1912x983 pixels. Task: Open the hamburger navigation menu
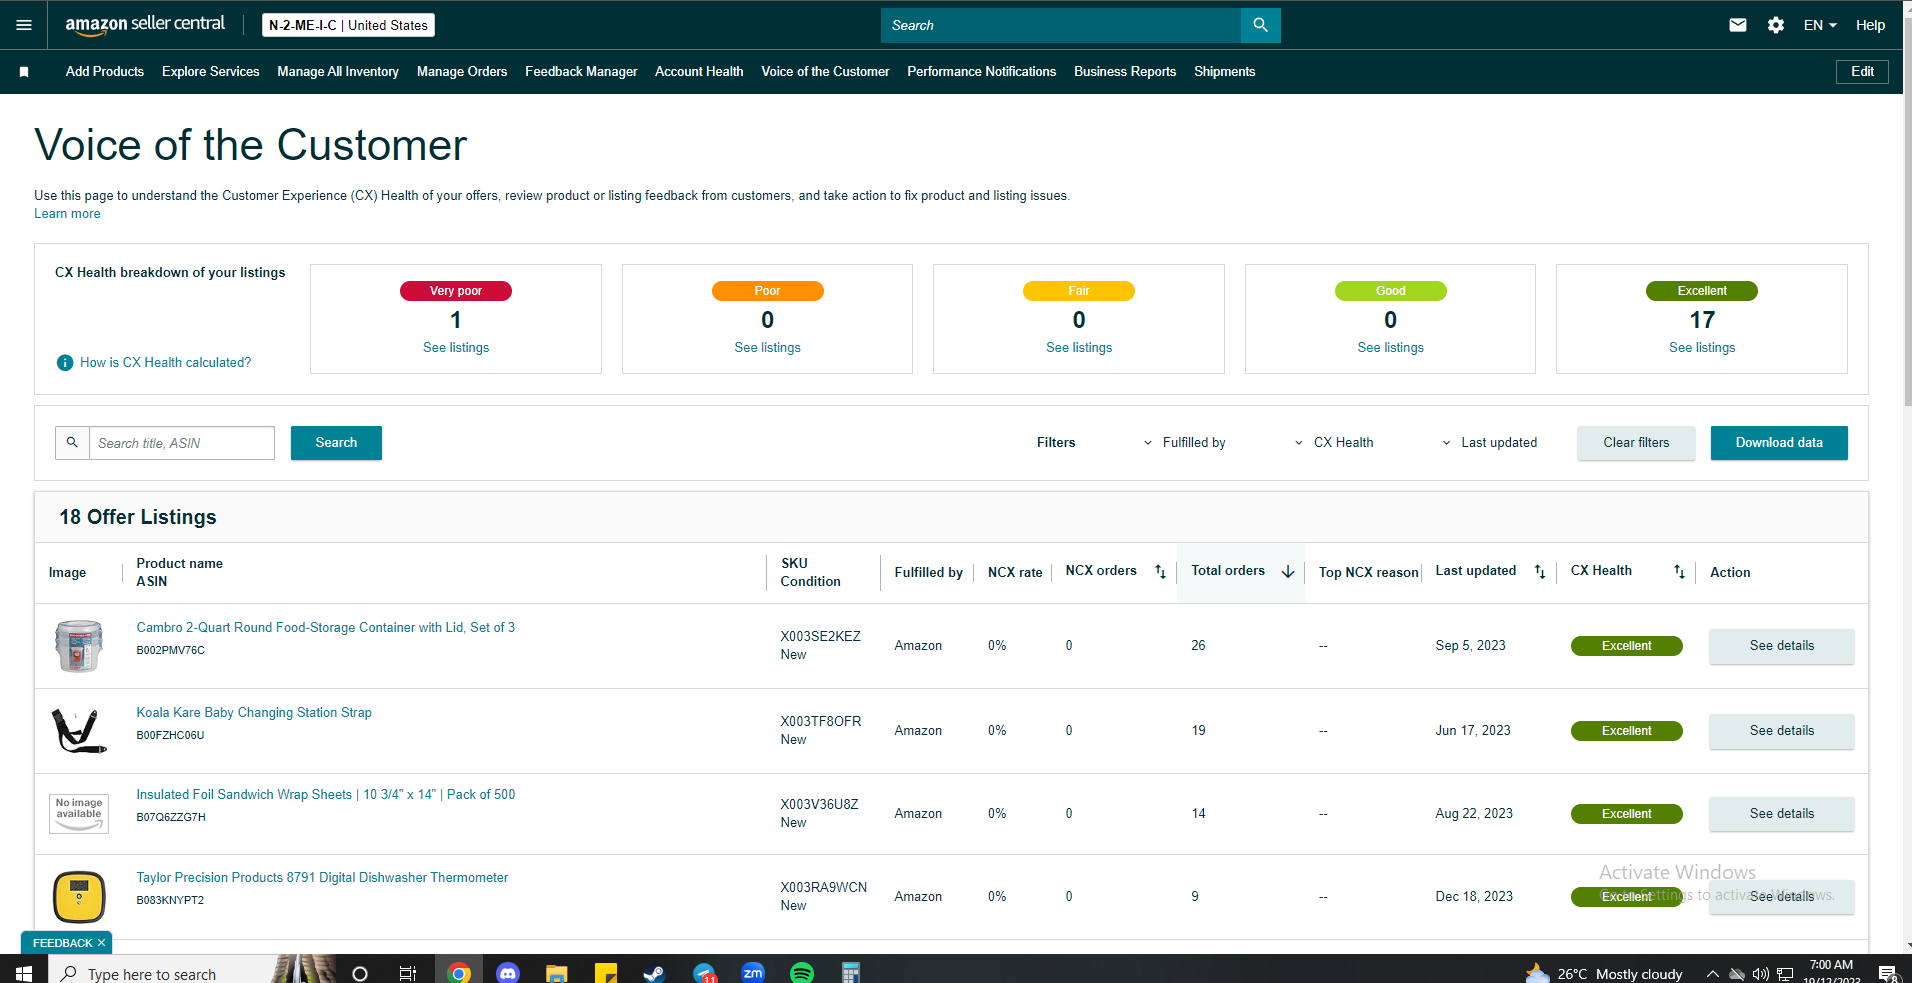24,25
